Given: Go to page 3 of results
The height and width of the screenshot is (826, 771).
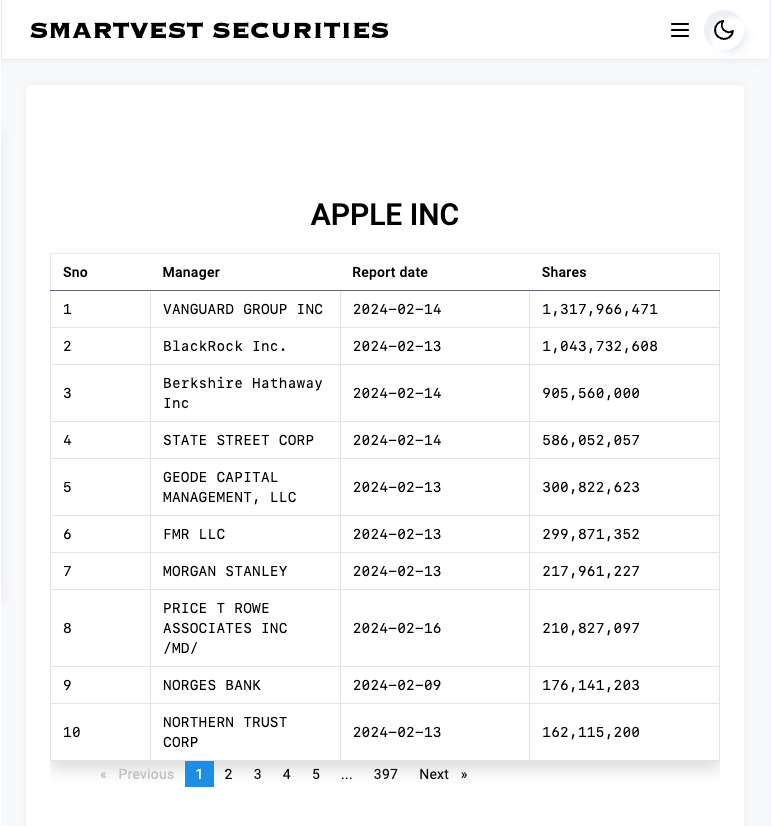Looking at the screenshot, I should tap(257, 774).
